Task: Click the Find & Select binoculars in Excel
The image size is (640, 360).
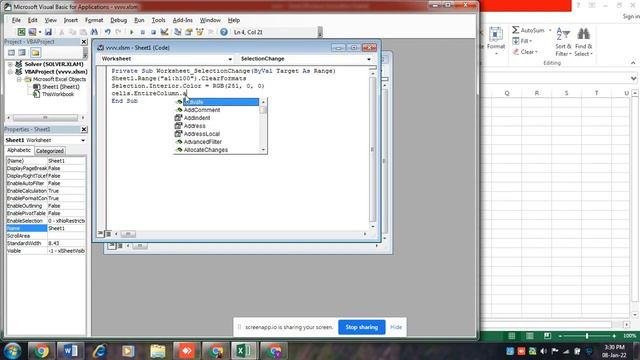Action: pos(584,34)
